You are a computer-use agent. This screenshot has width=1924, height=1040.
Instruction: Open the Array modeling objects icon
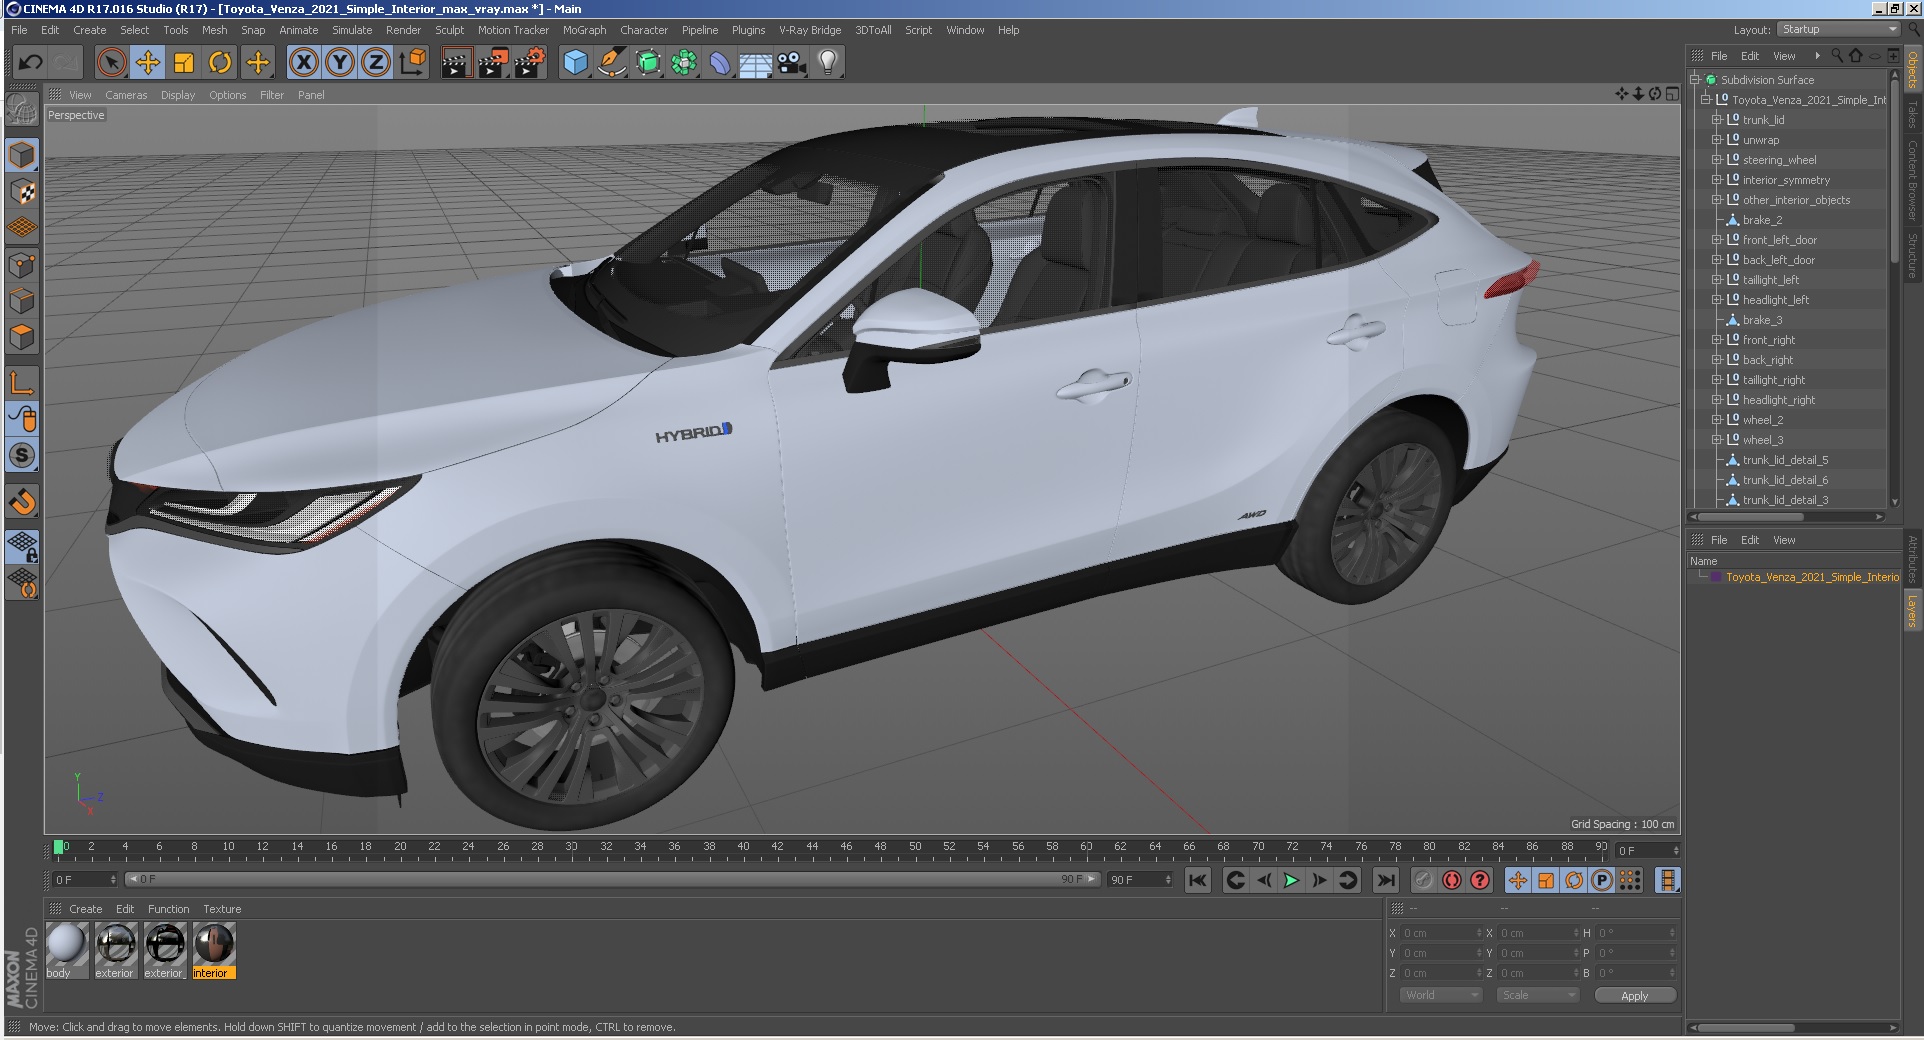[684, 63]
